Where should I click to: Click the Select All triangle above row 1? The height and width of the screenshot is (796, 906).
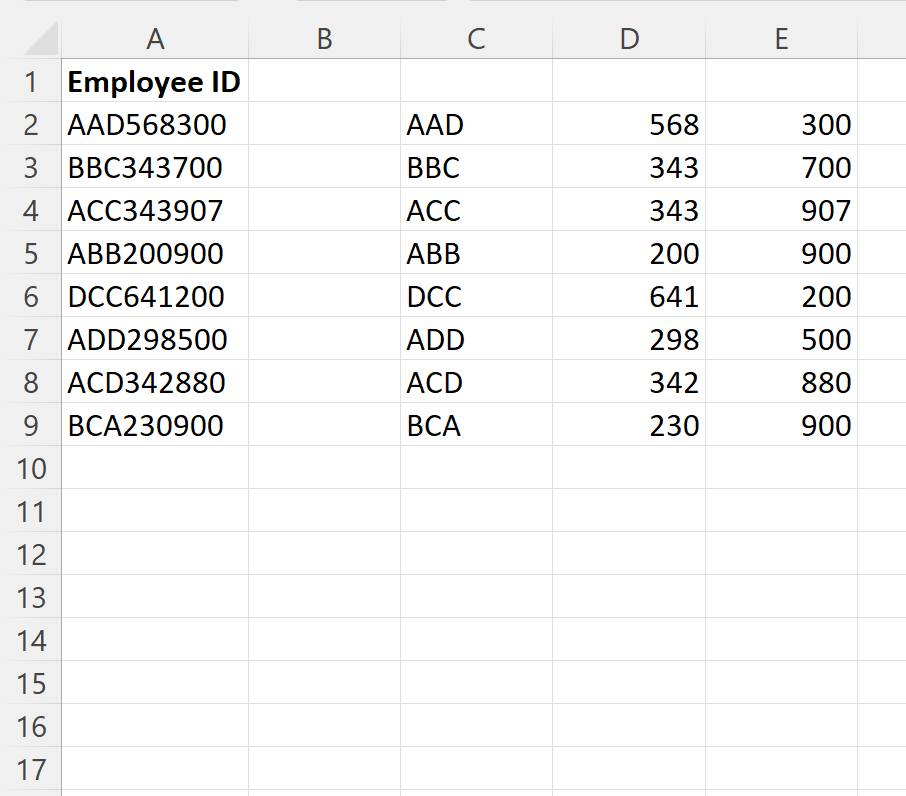(33, 39)
